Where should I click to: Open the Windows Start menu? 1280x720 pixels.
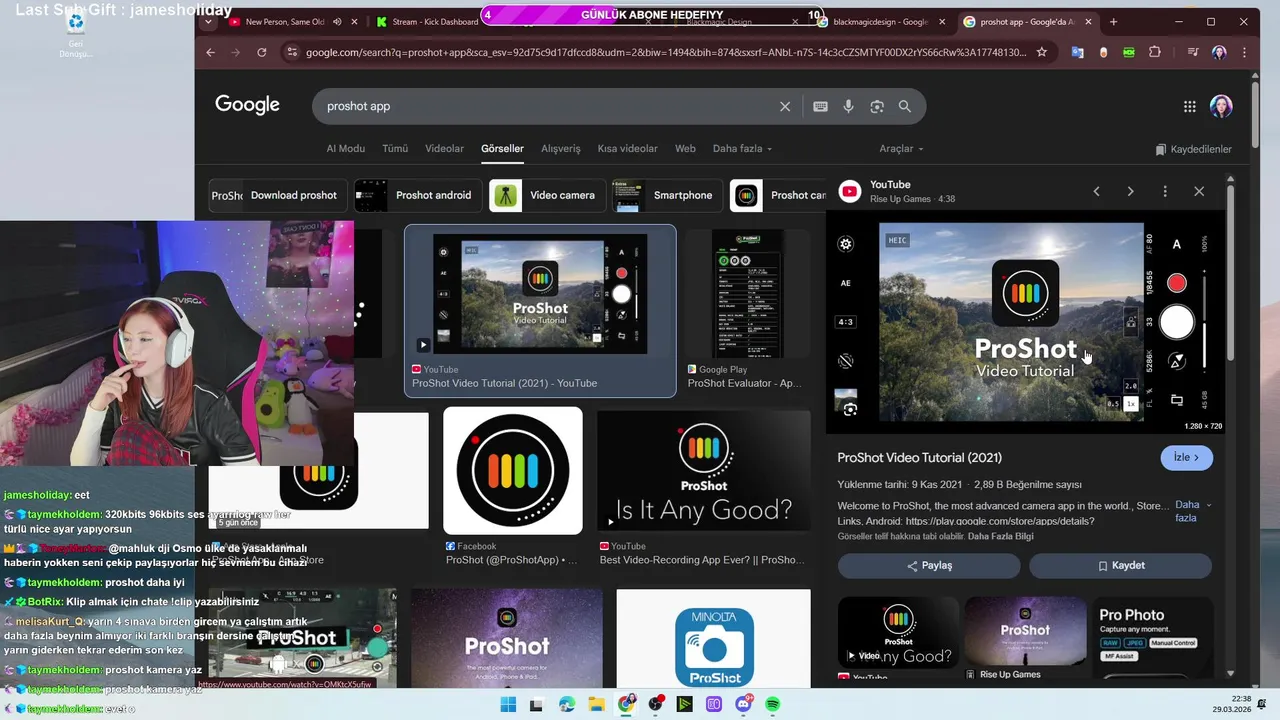coord(508,704)
